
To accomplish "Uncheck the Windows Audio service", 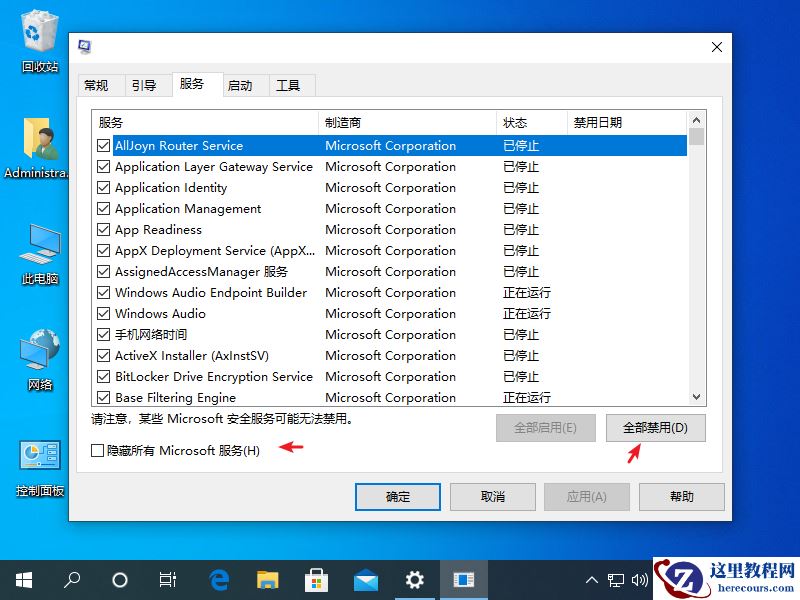I will tap(103, 313).
